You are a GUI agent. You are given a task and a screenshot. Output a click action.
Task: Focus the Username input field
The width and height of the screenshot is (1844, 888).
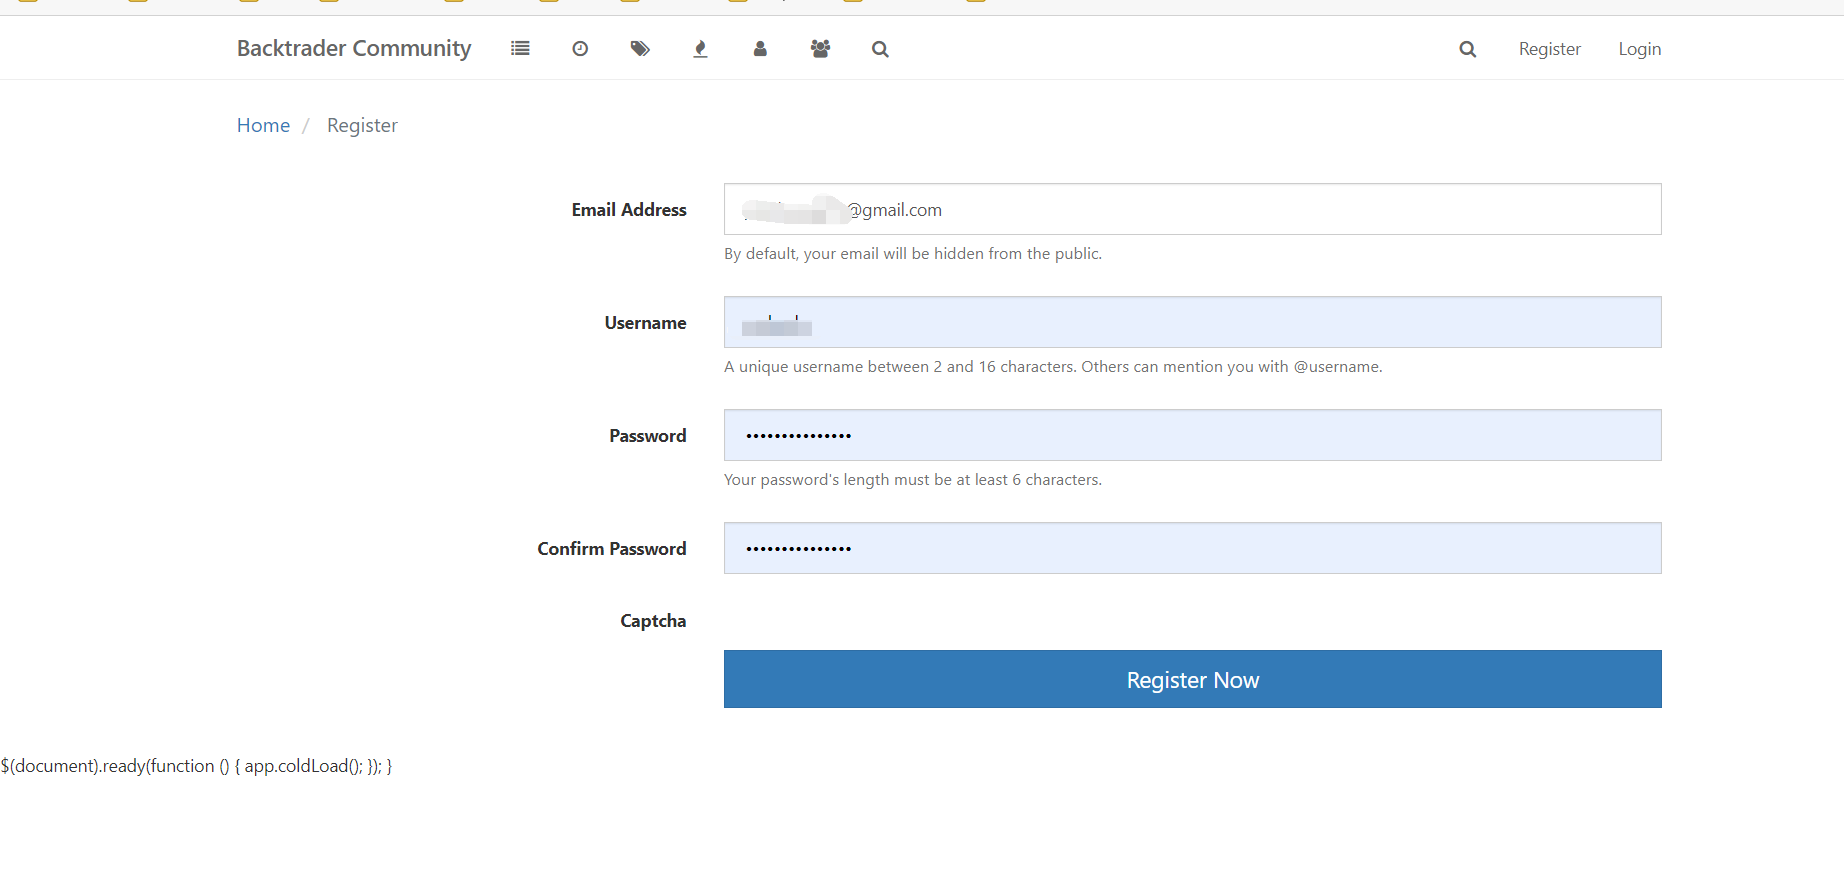click(x=1192, y=322)
